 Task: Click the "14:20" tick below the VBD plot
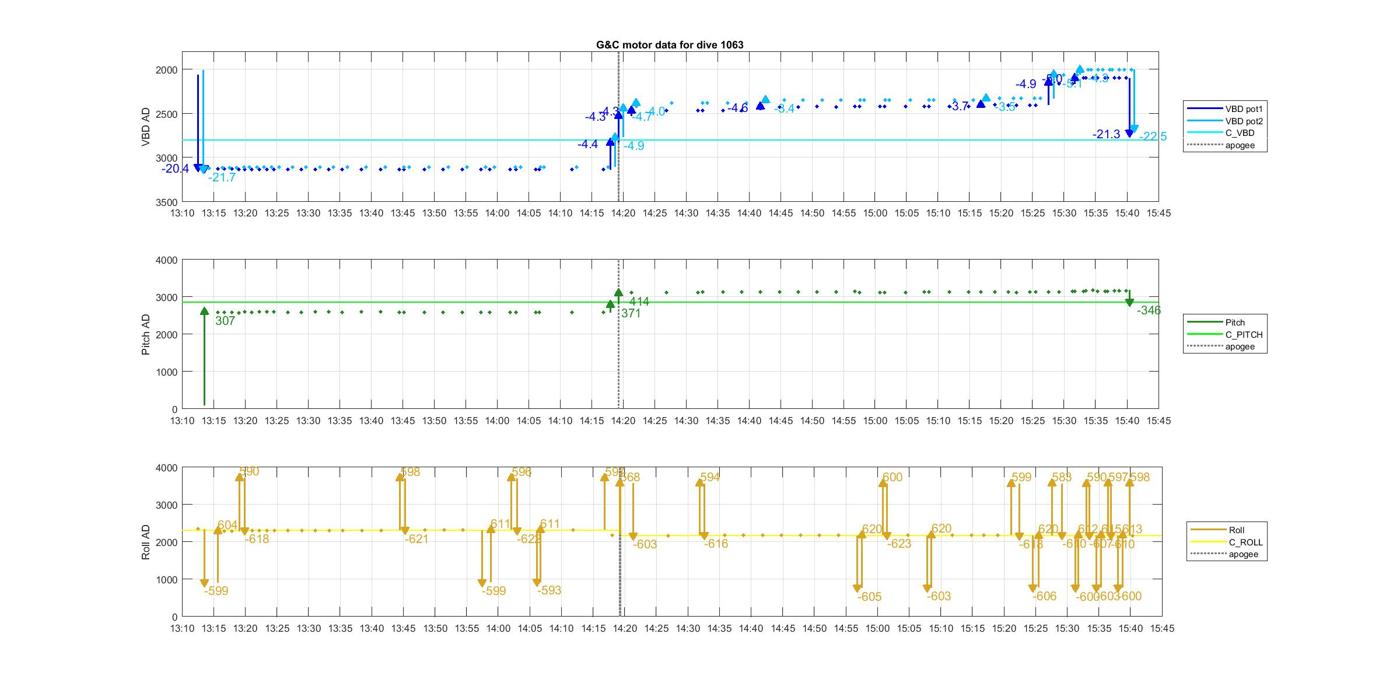(623, 213)
